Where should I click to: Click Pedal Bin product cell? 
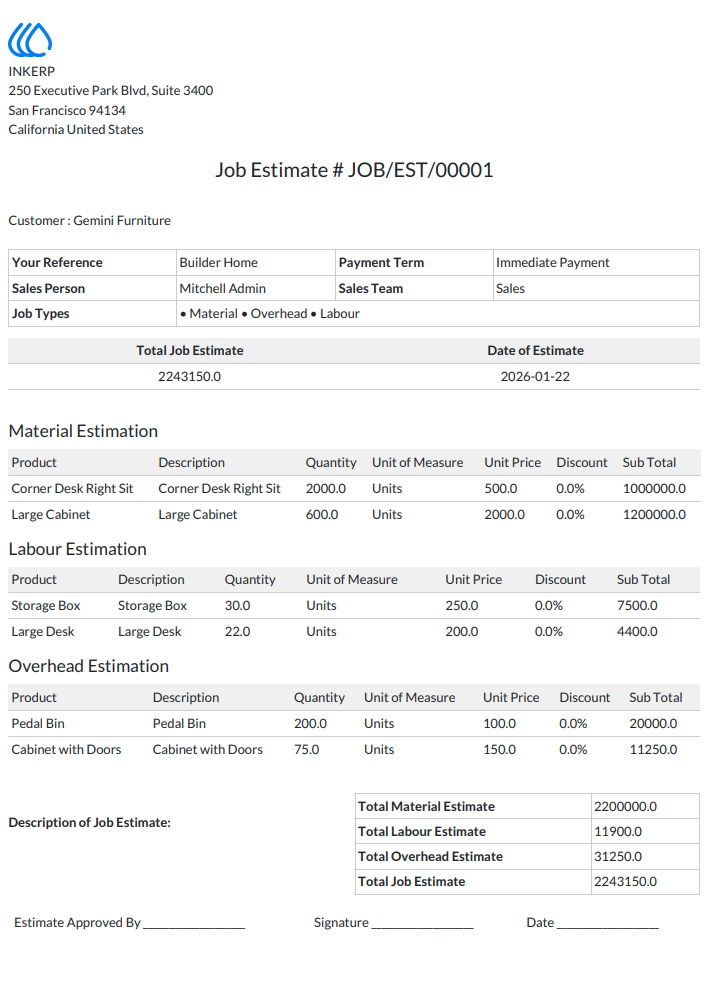[38, 723]
